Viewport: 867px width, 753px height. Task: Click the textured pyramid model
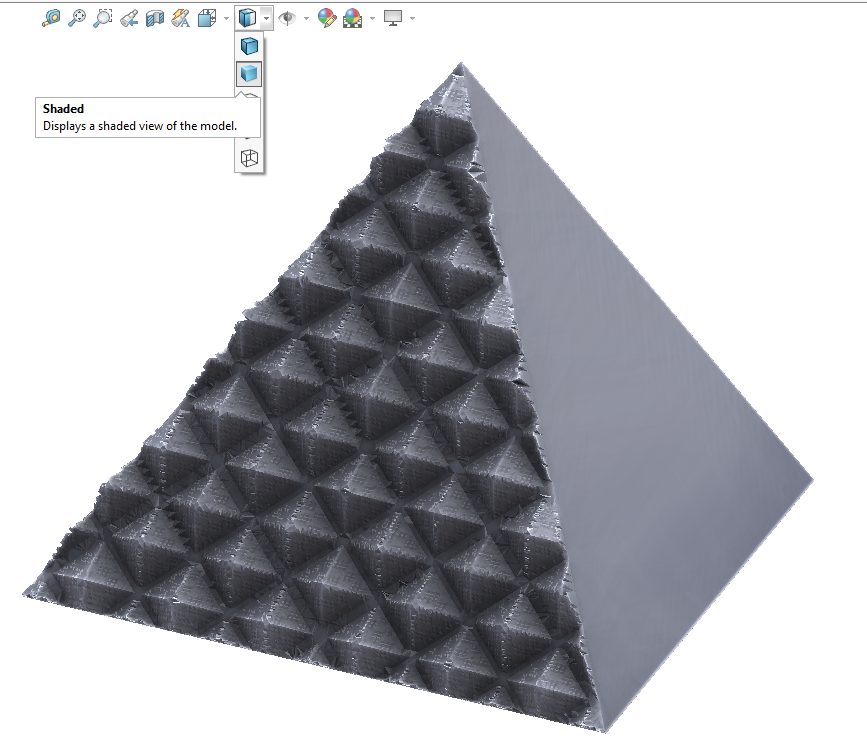point(350,450)
